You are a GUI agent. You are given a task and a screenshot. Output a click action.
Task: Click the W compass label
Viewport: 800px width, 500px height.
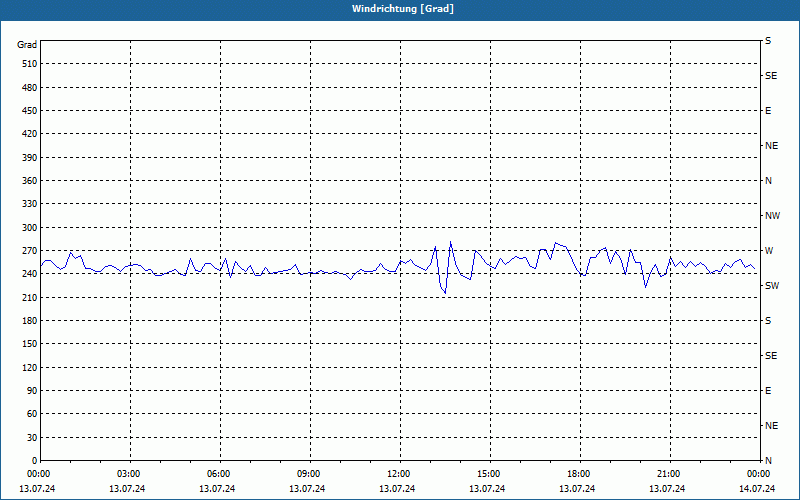pyautogui.click(x=769, y=251)
